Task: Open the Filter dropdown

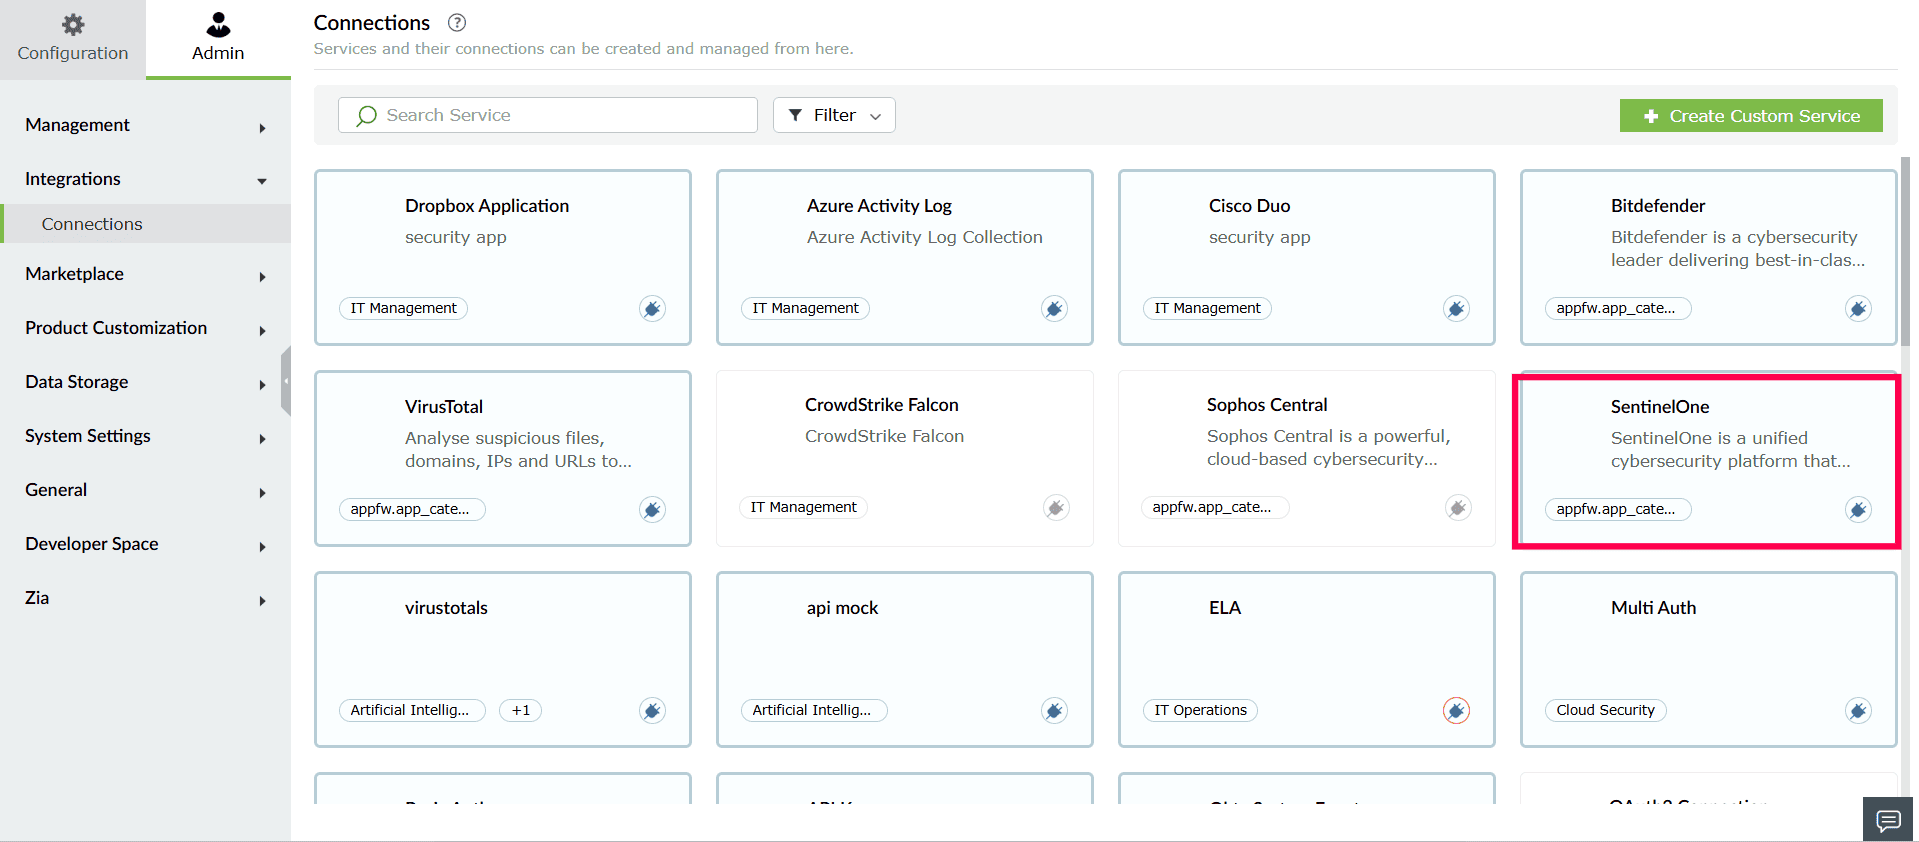Action: (x=834, y=115)
